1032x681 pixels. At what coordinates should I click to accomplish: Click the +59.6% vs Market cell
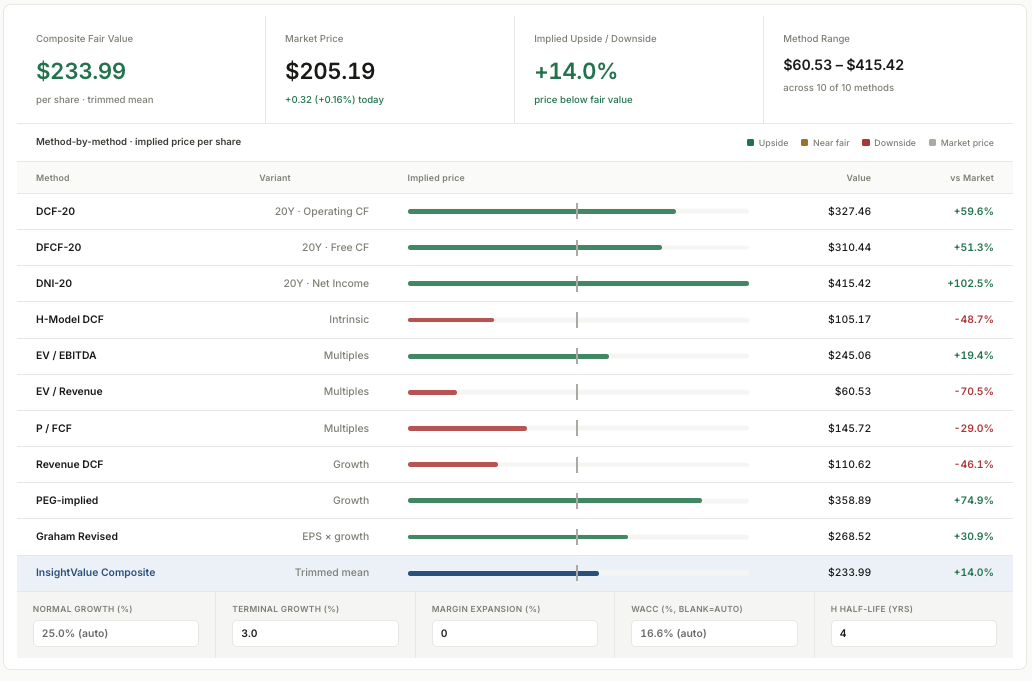[973, 211]
